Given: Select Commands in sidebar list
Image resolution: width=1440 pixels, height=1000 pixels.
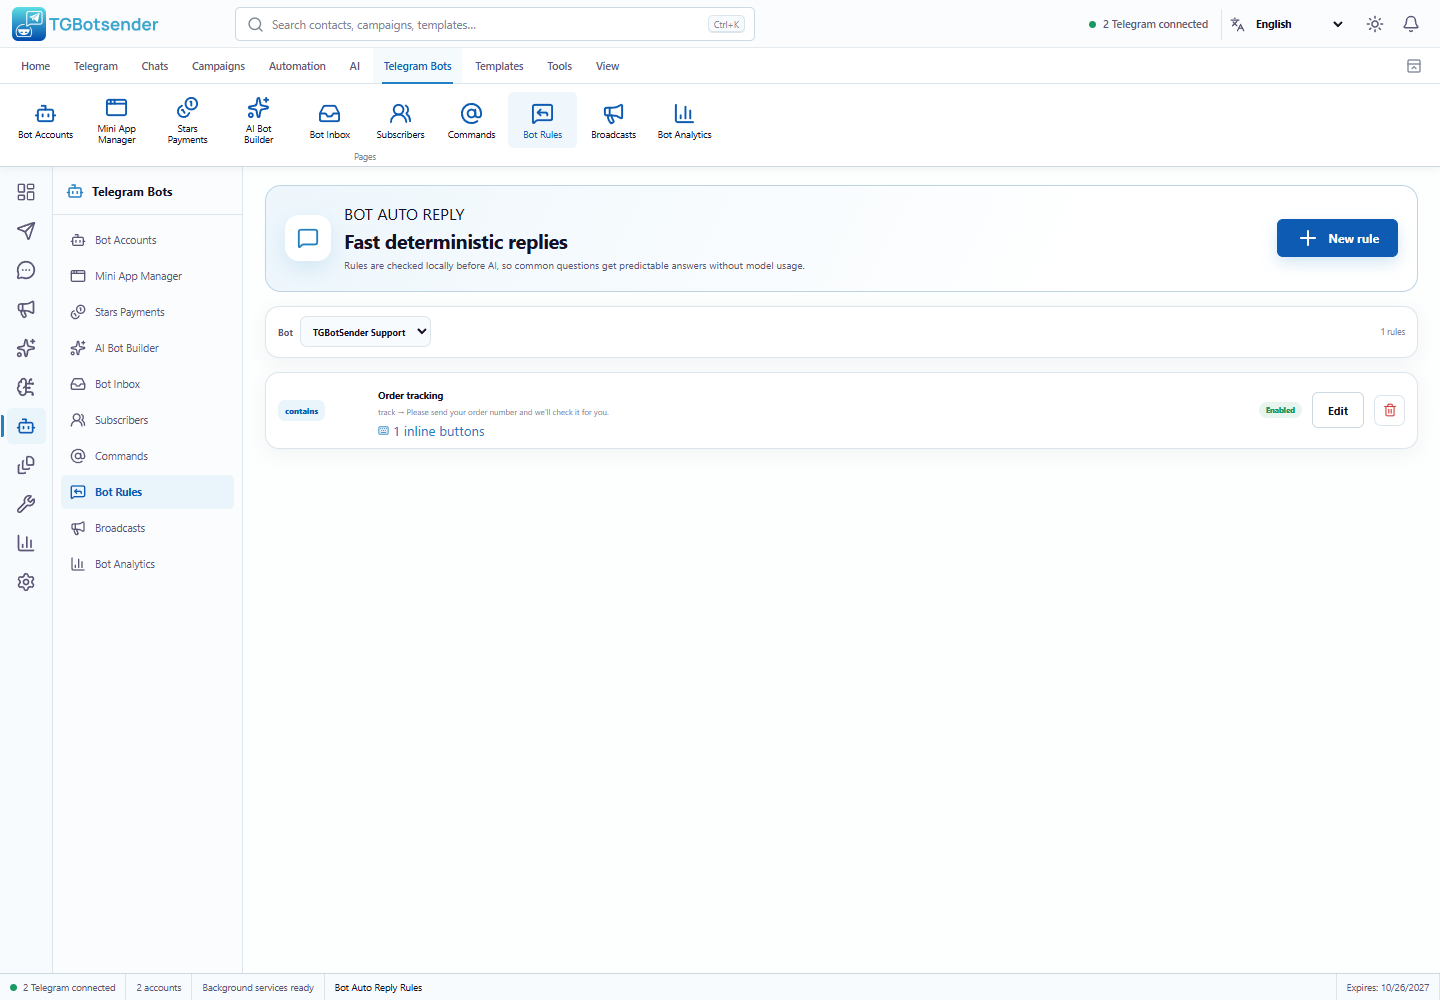Looking at the screenshot, I should (147, 456).
